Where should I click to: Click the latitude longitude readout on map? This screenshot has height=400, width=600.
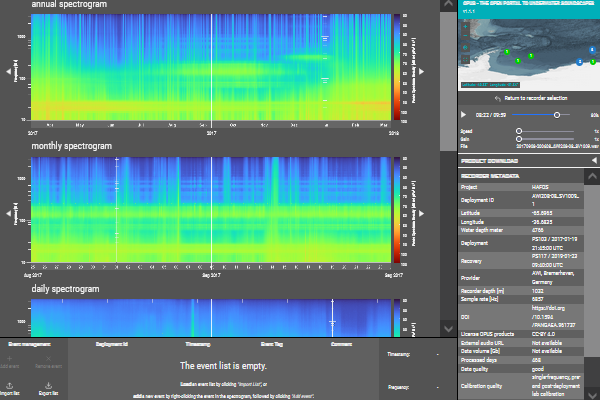point(490,85)
